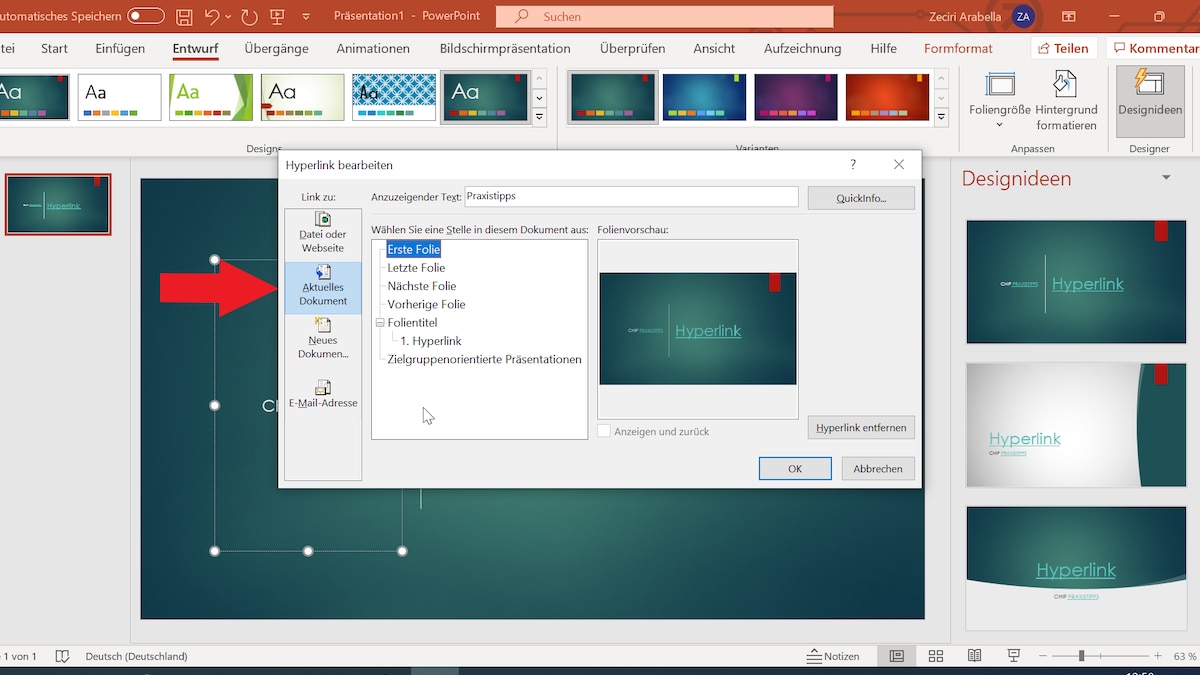The height and width of the screenshot is (675, 1200).
Task: Click the Save icon in the title bar
Action: point(184,16)
